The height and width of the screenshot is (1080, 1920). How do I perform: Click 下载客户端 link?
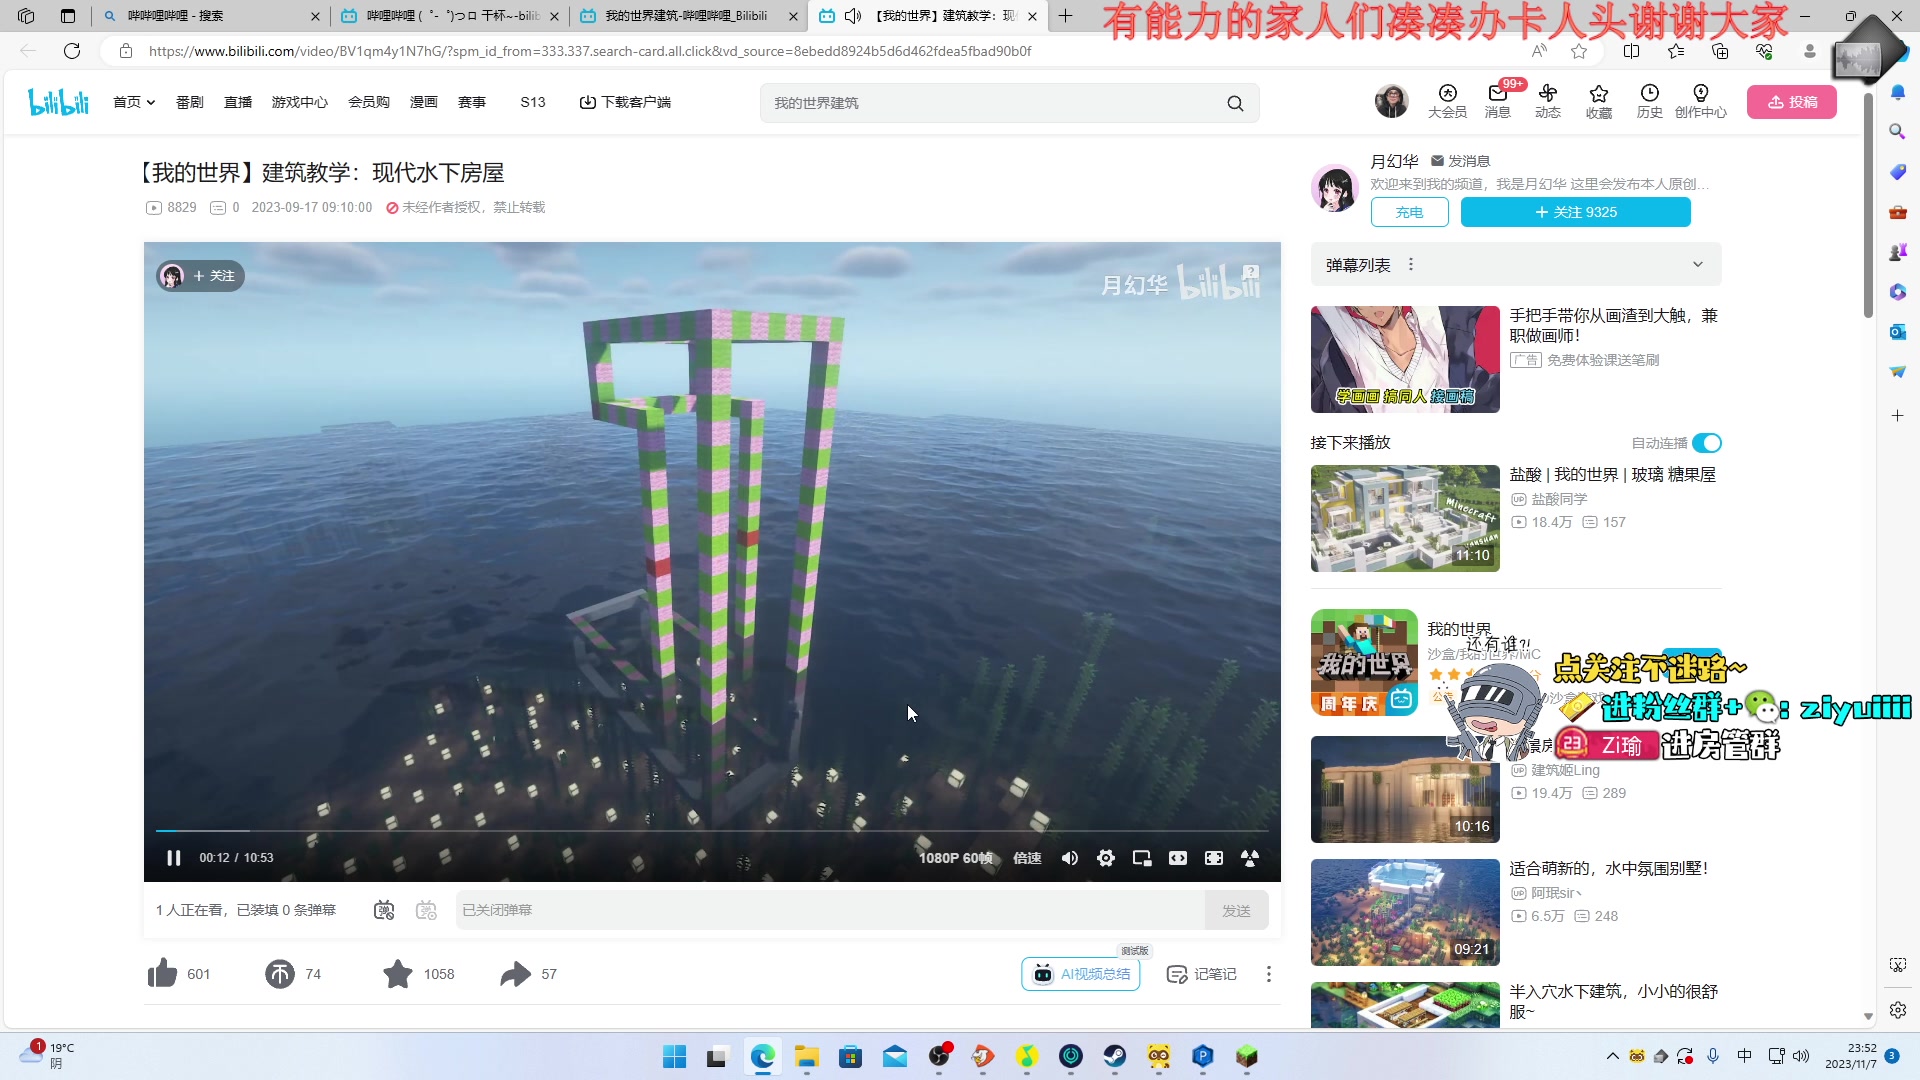[x=626, y=102]
